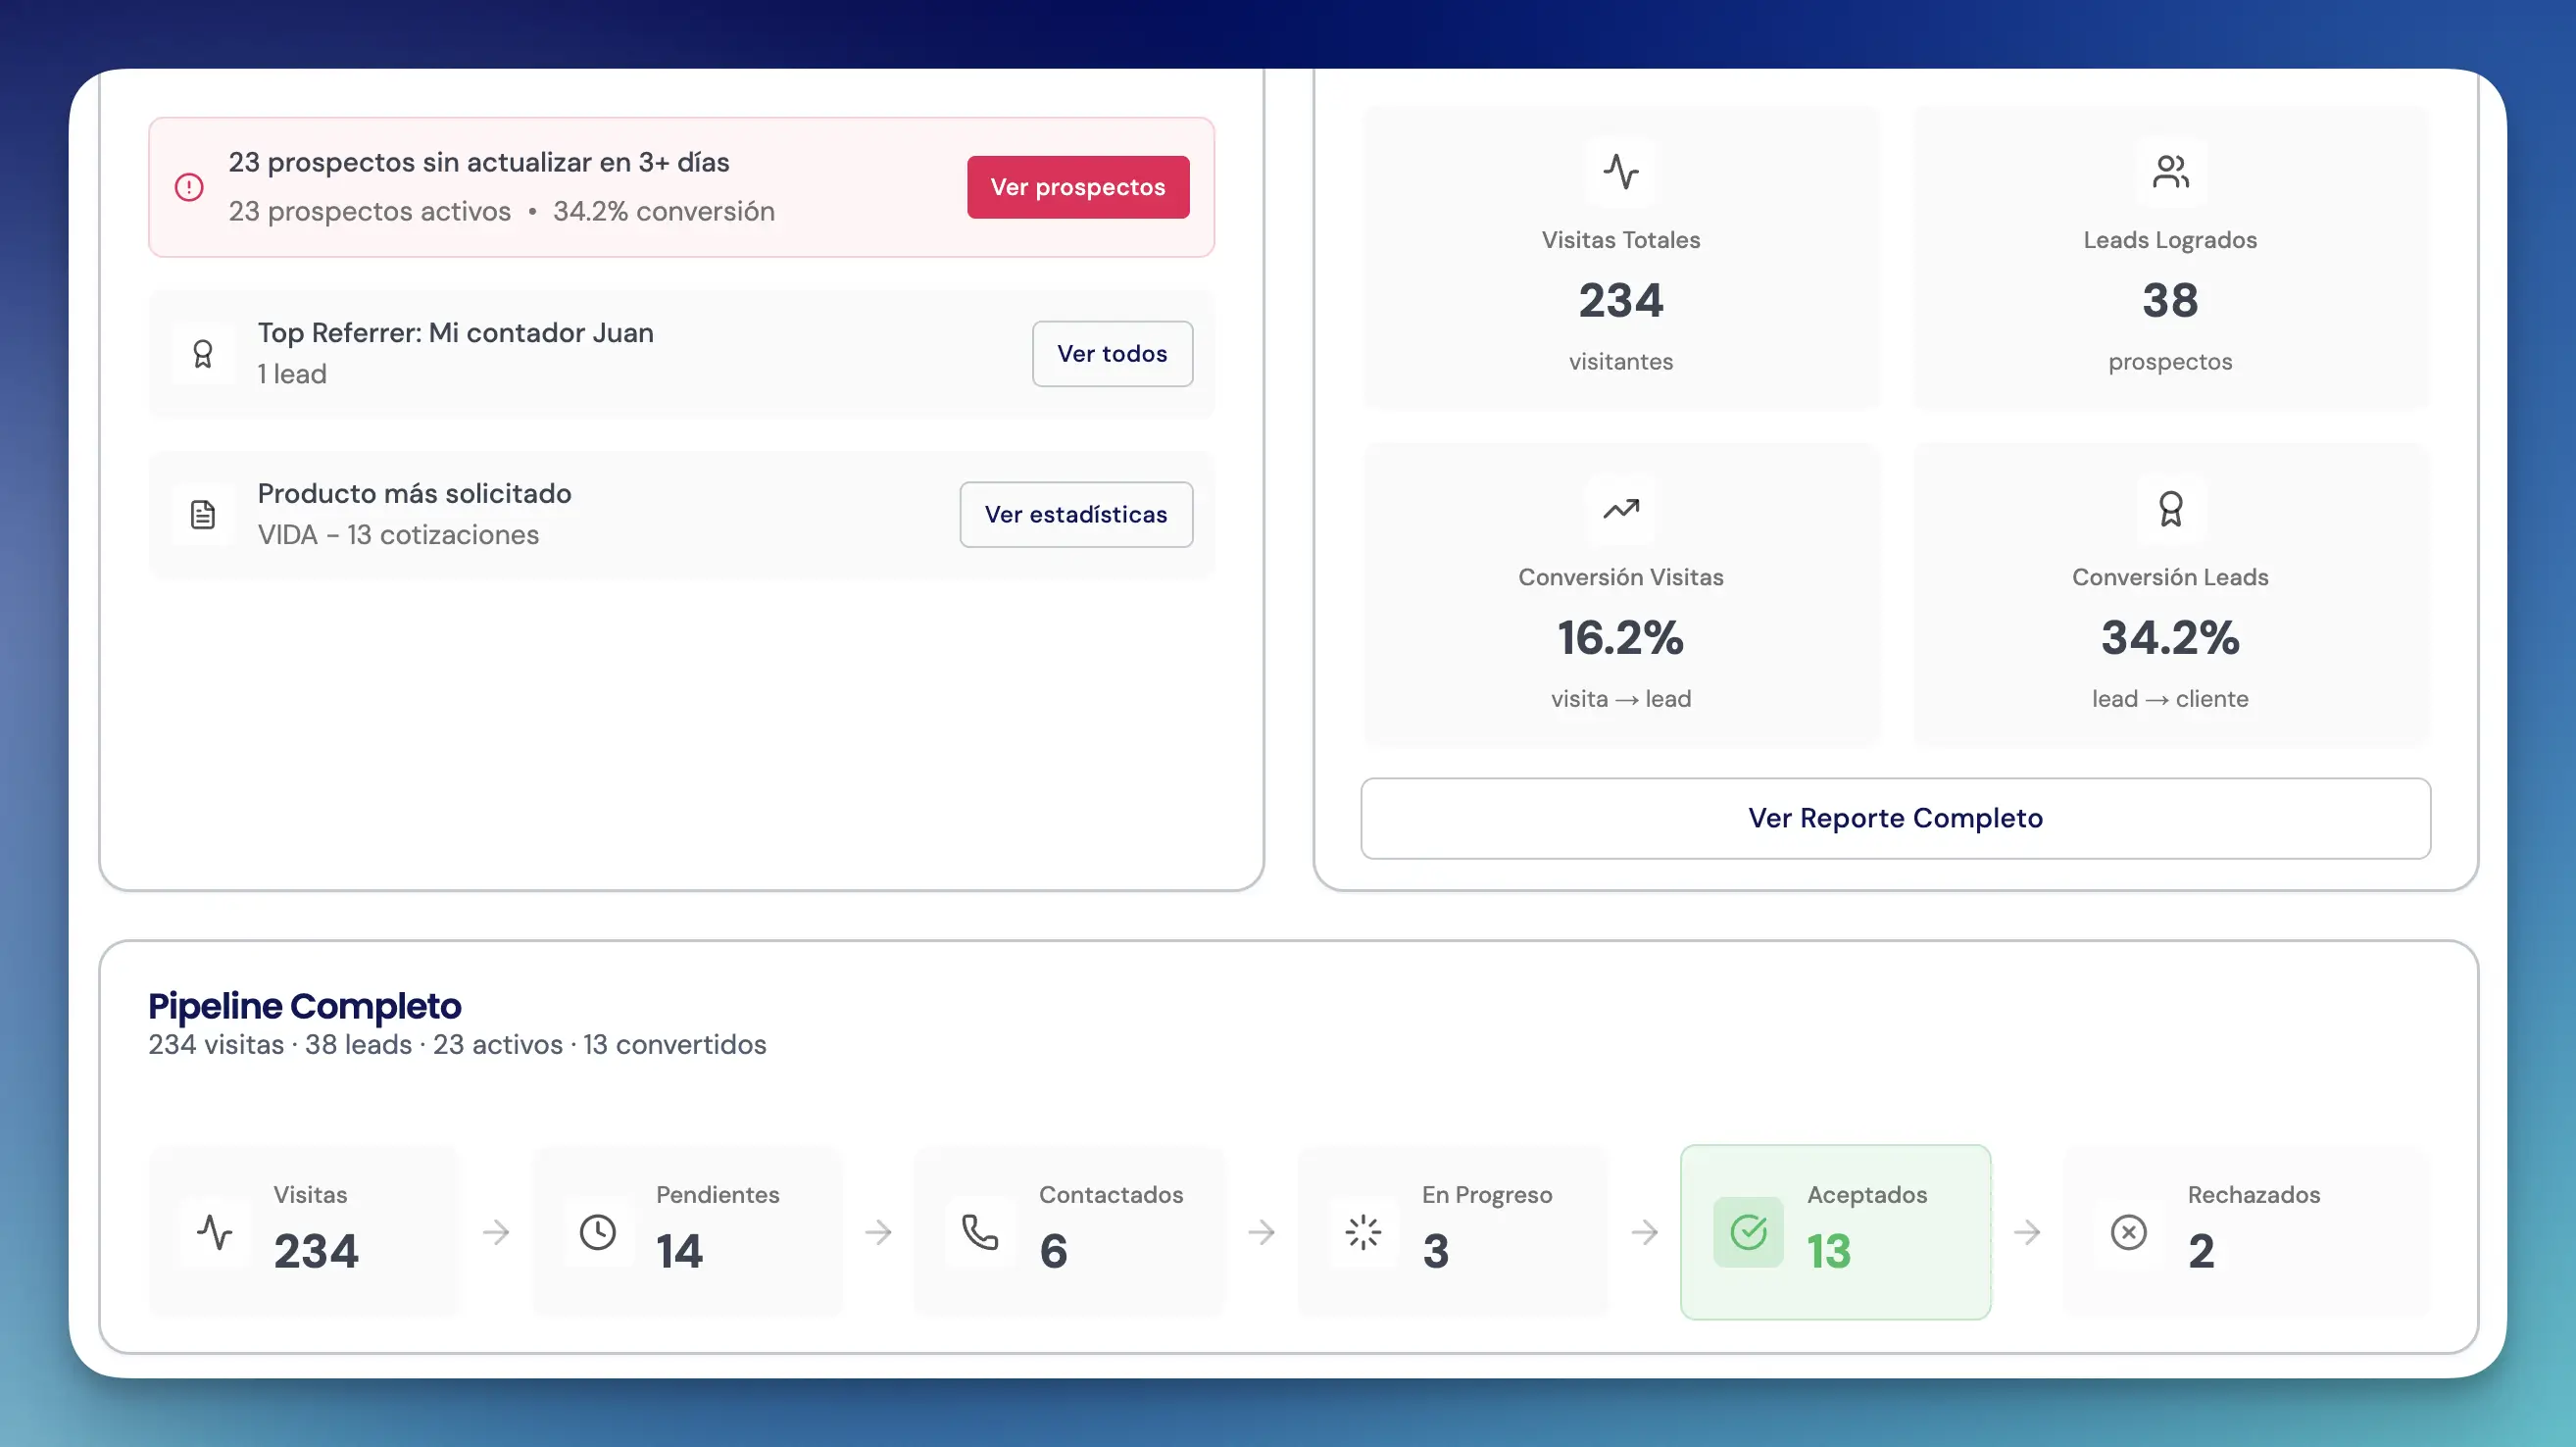Click the loader icon in En Progreso stage
Viewport: 2576px width, 1447px height.
1363,1232
